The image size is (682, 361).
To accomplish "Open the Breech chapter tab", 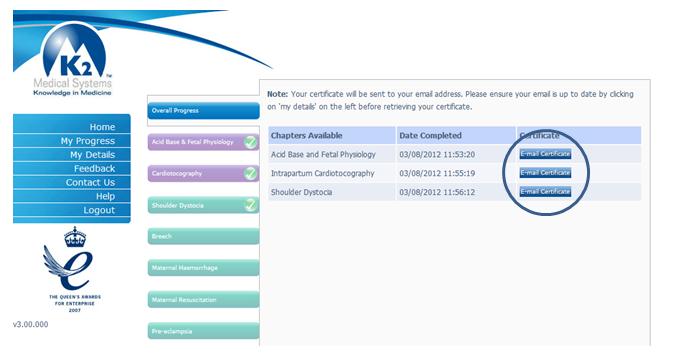I will point(204,236).
